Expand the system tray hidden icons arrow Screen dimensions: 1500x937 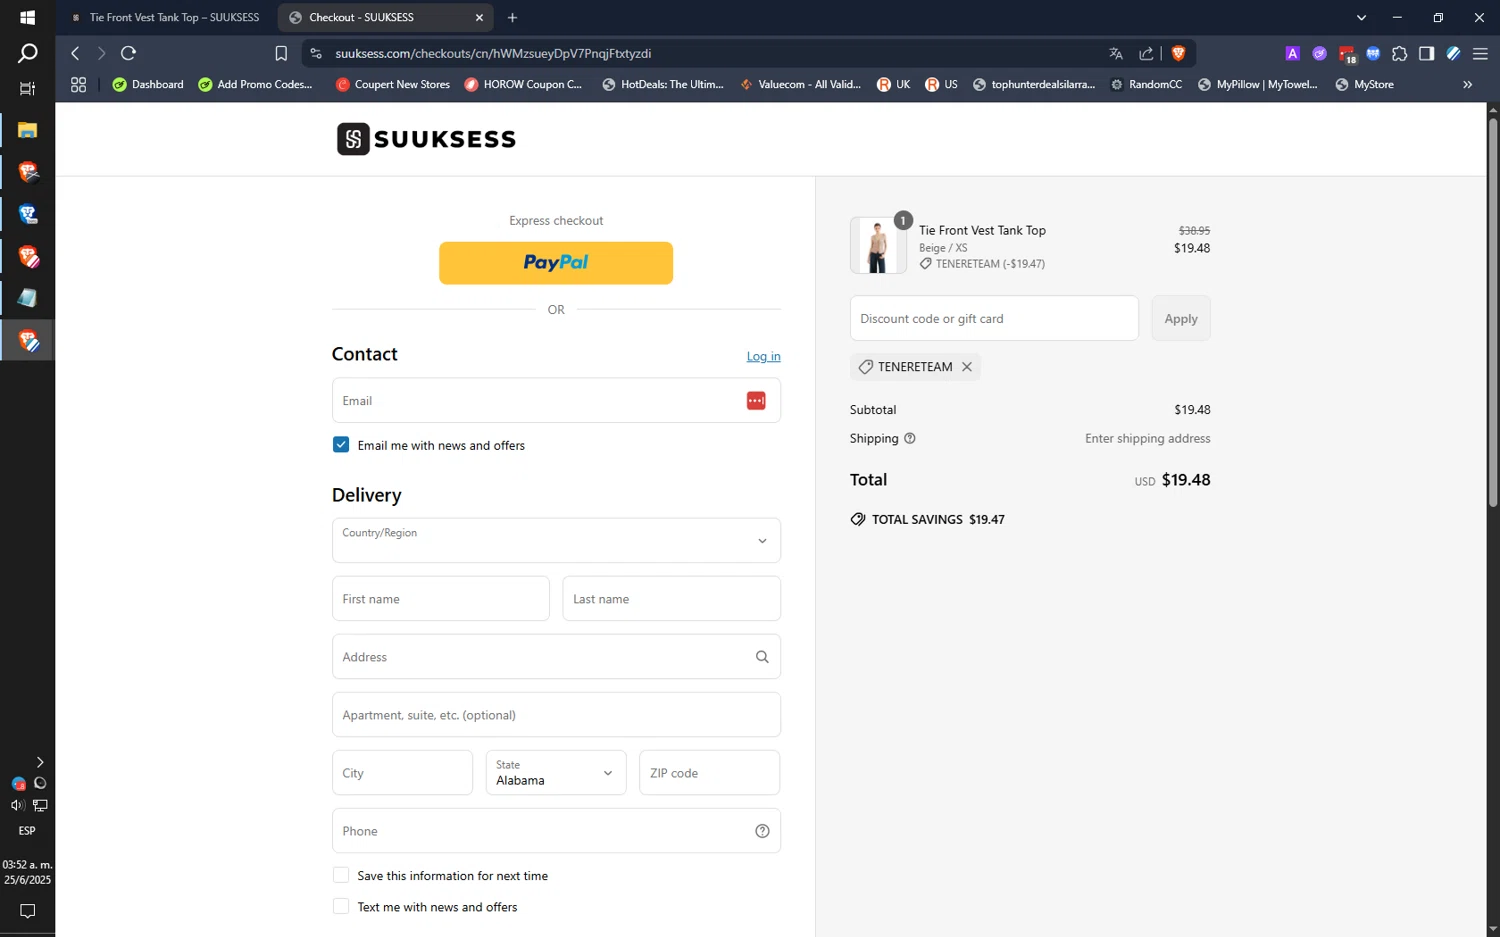pyautogui.click(x=39, y=762)
